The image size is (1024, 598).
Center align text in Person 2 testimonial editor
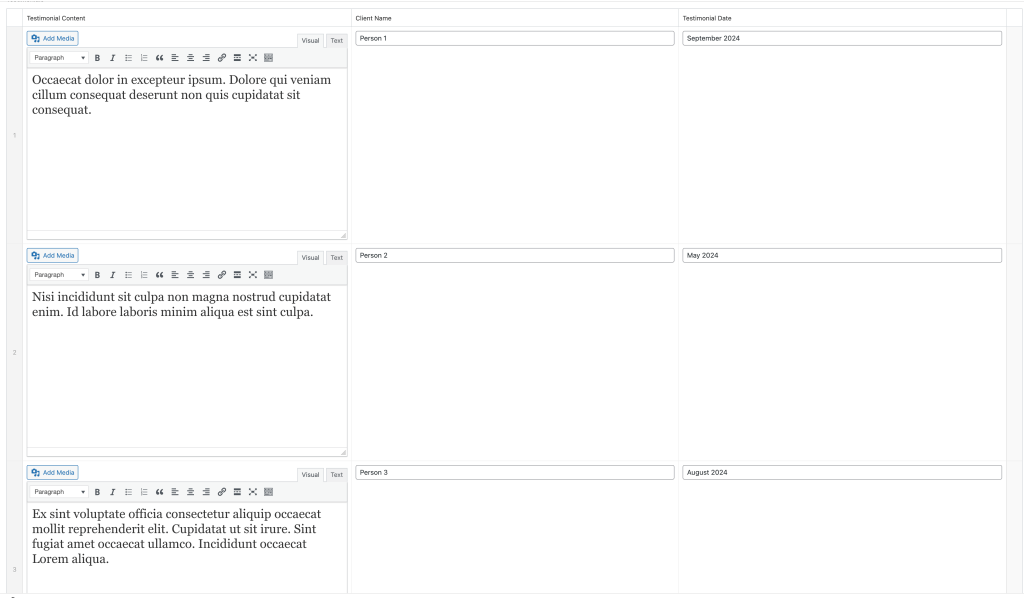[191, 275]
